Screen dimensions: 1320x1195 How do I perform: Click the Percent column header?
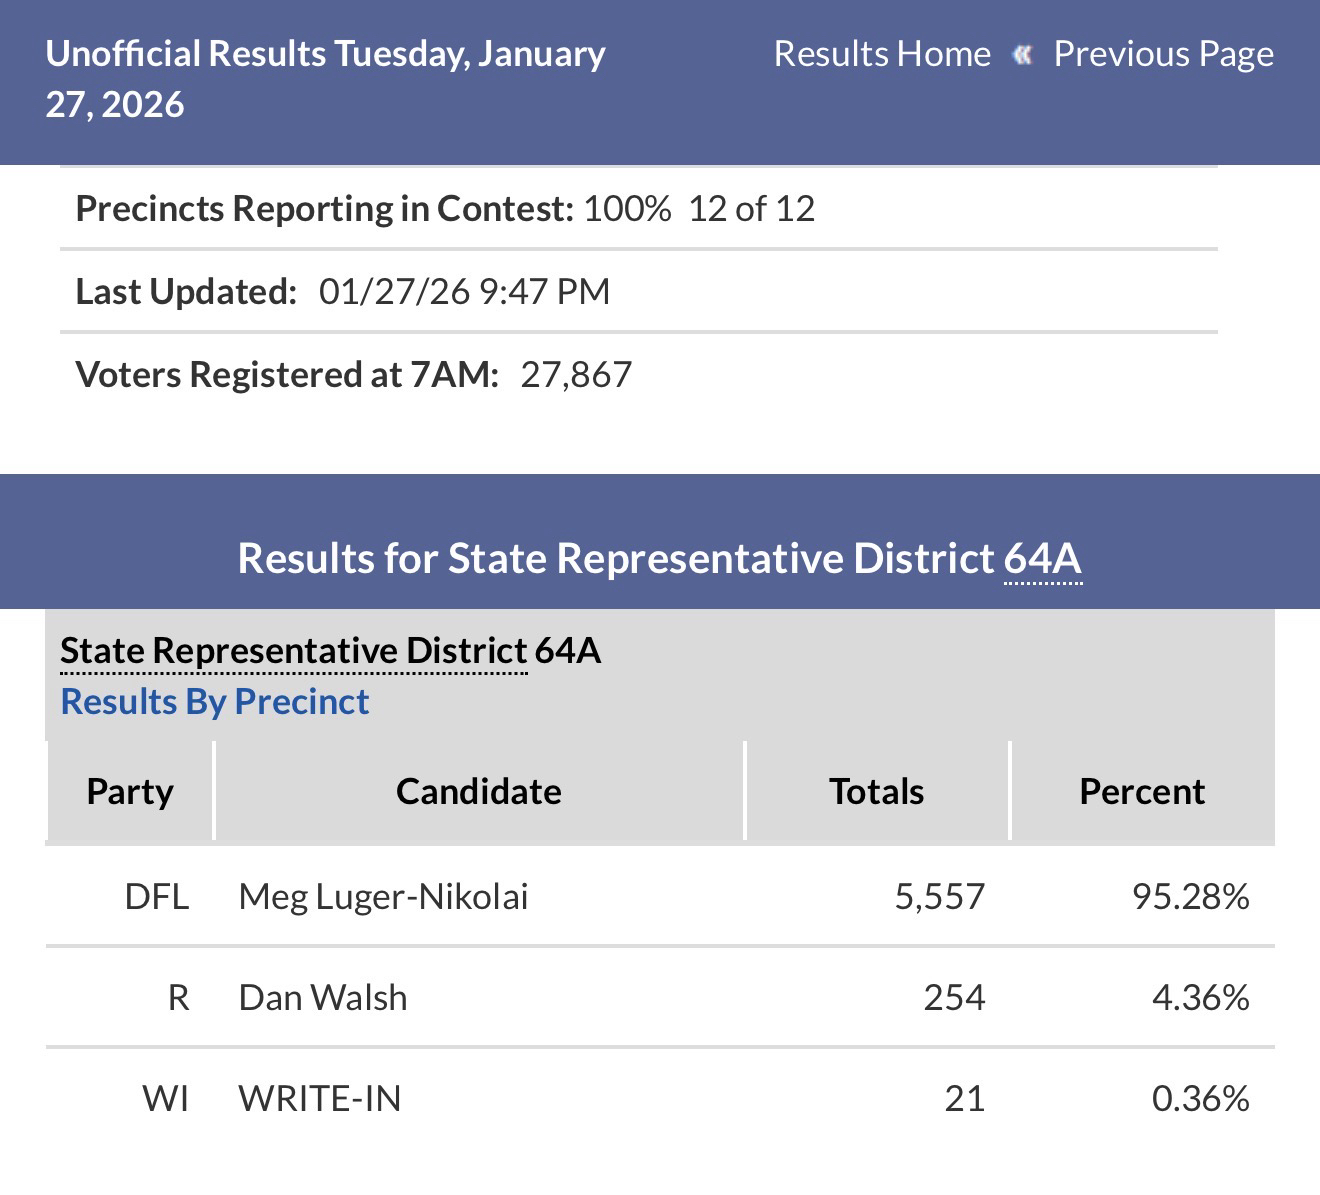(x=1141, y=791)
